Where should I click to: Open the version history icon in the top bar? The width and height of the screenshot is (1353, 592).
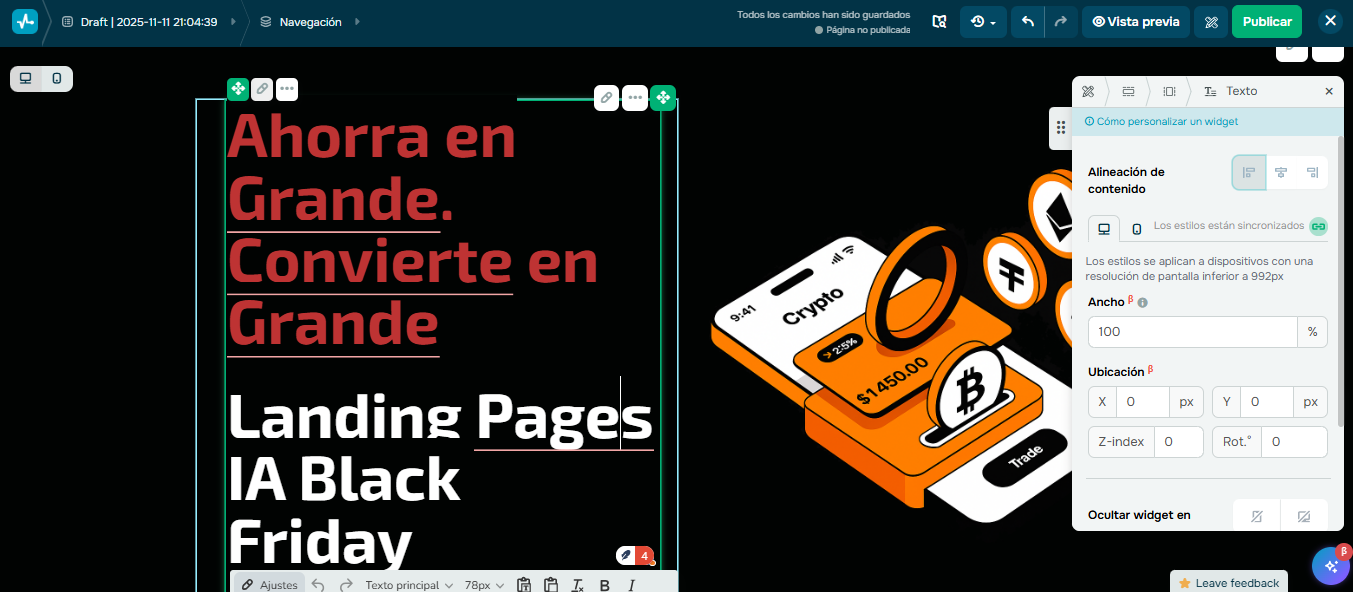coord(978,21)
